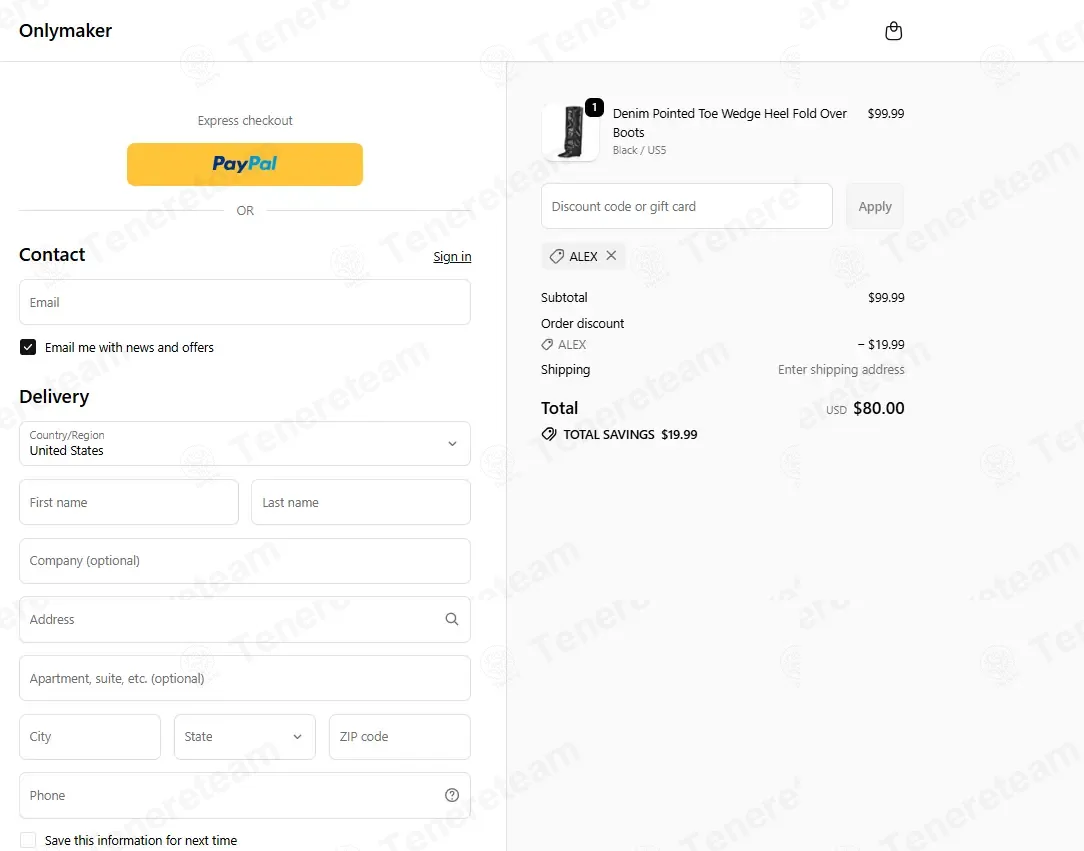Click the boots product thumbnail
Screen dimensions: 1084x851
pyautogui.click(x=570, y=133)
